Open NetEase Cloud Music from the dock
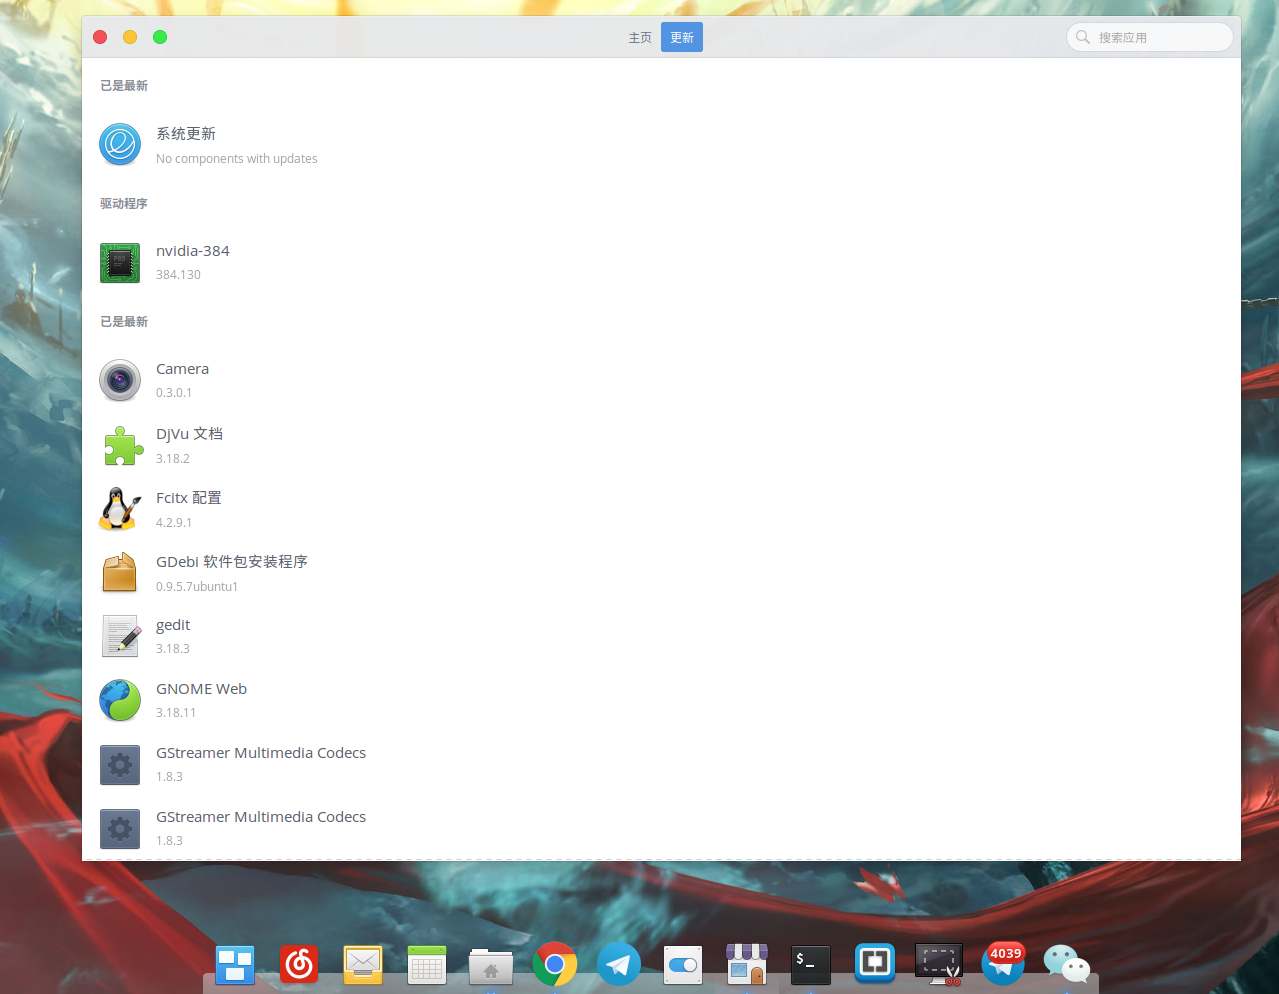 [x=299, y=965]
